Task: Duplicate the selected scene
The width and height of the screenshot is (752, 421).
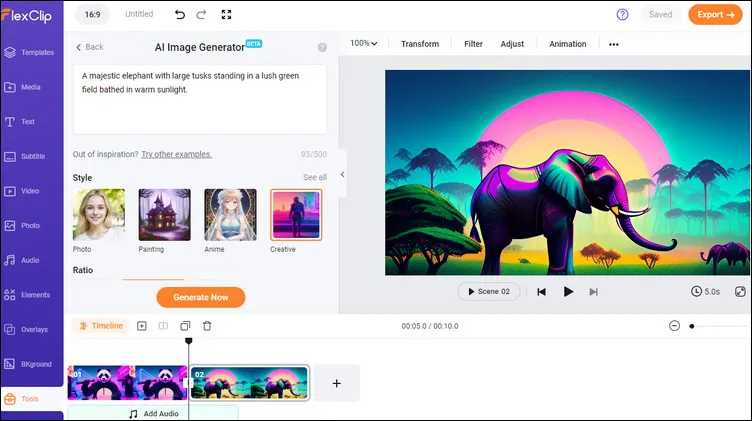Action: tap(185, 326)
